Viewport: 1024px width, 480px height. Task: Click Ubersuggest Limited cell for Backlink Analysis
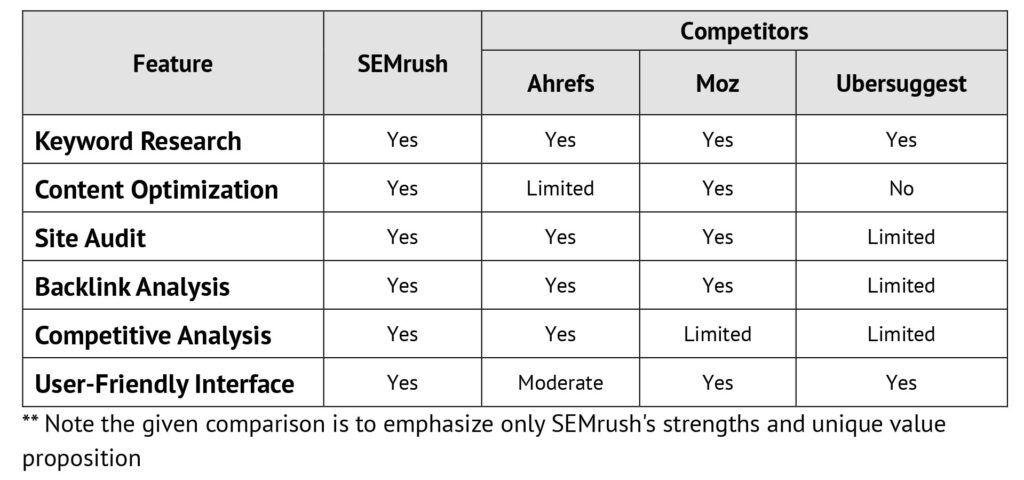[901, 285]
